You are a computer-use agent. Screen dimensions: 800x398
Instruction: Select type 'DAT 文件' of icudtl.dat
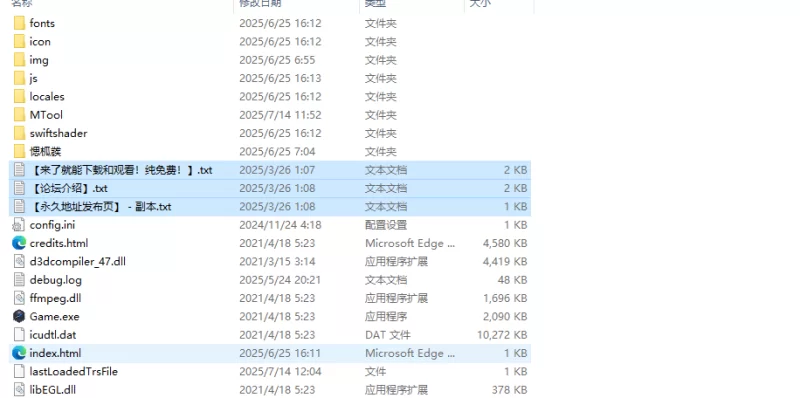coord(389,335)
